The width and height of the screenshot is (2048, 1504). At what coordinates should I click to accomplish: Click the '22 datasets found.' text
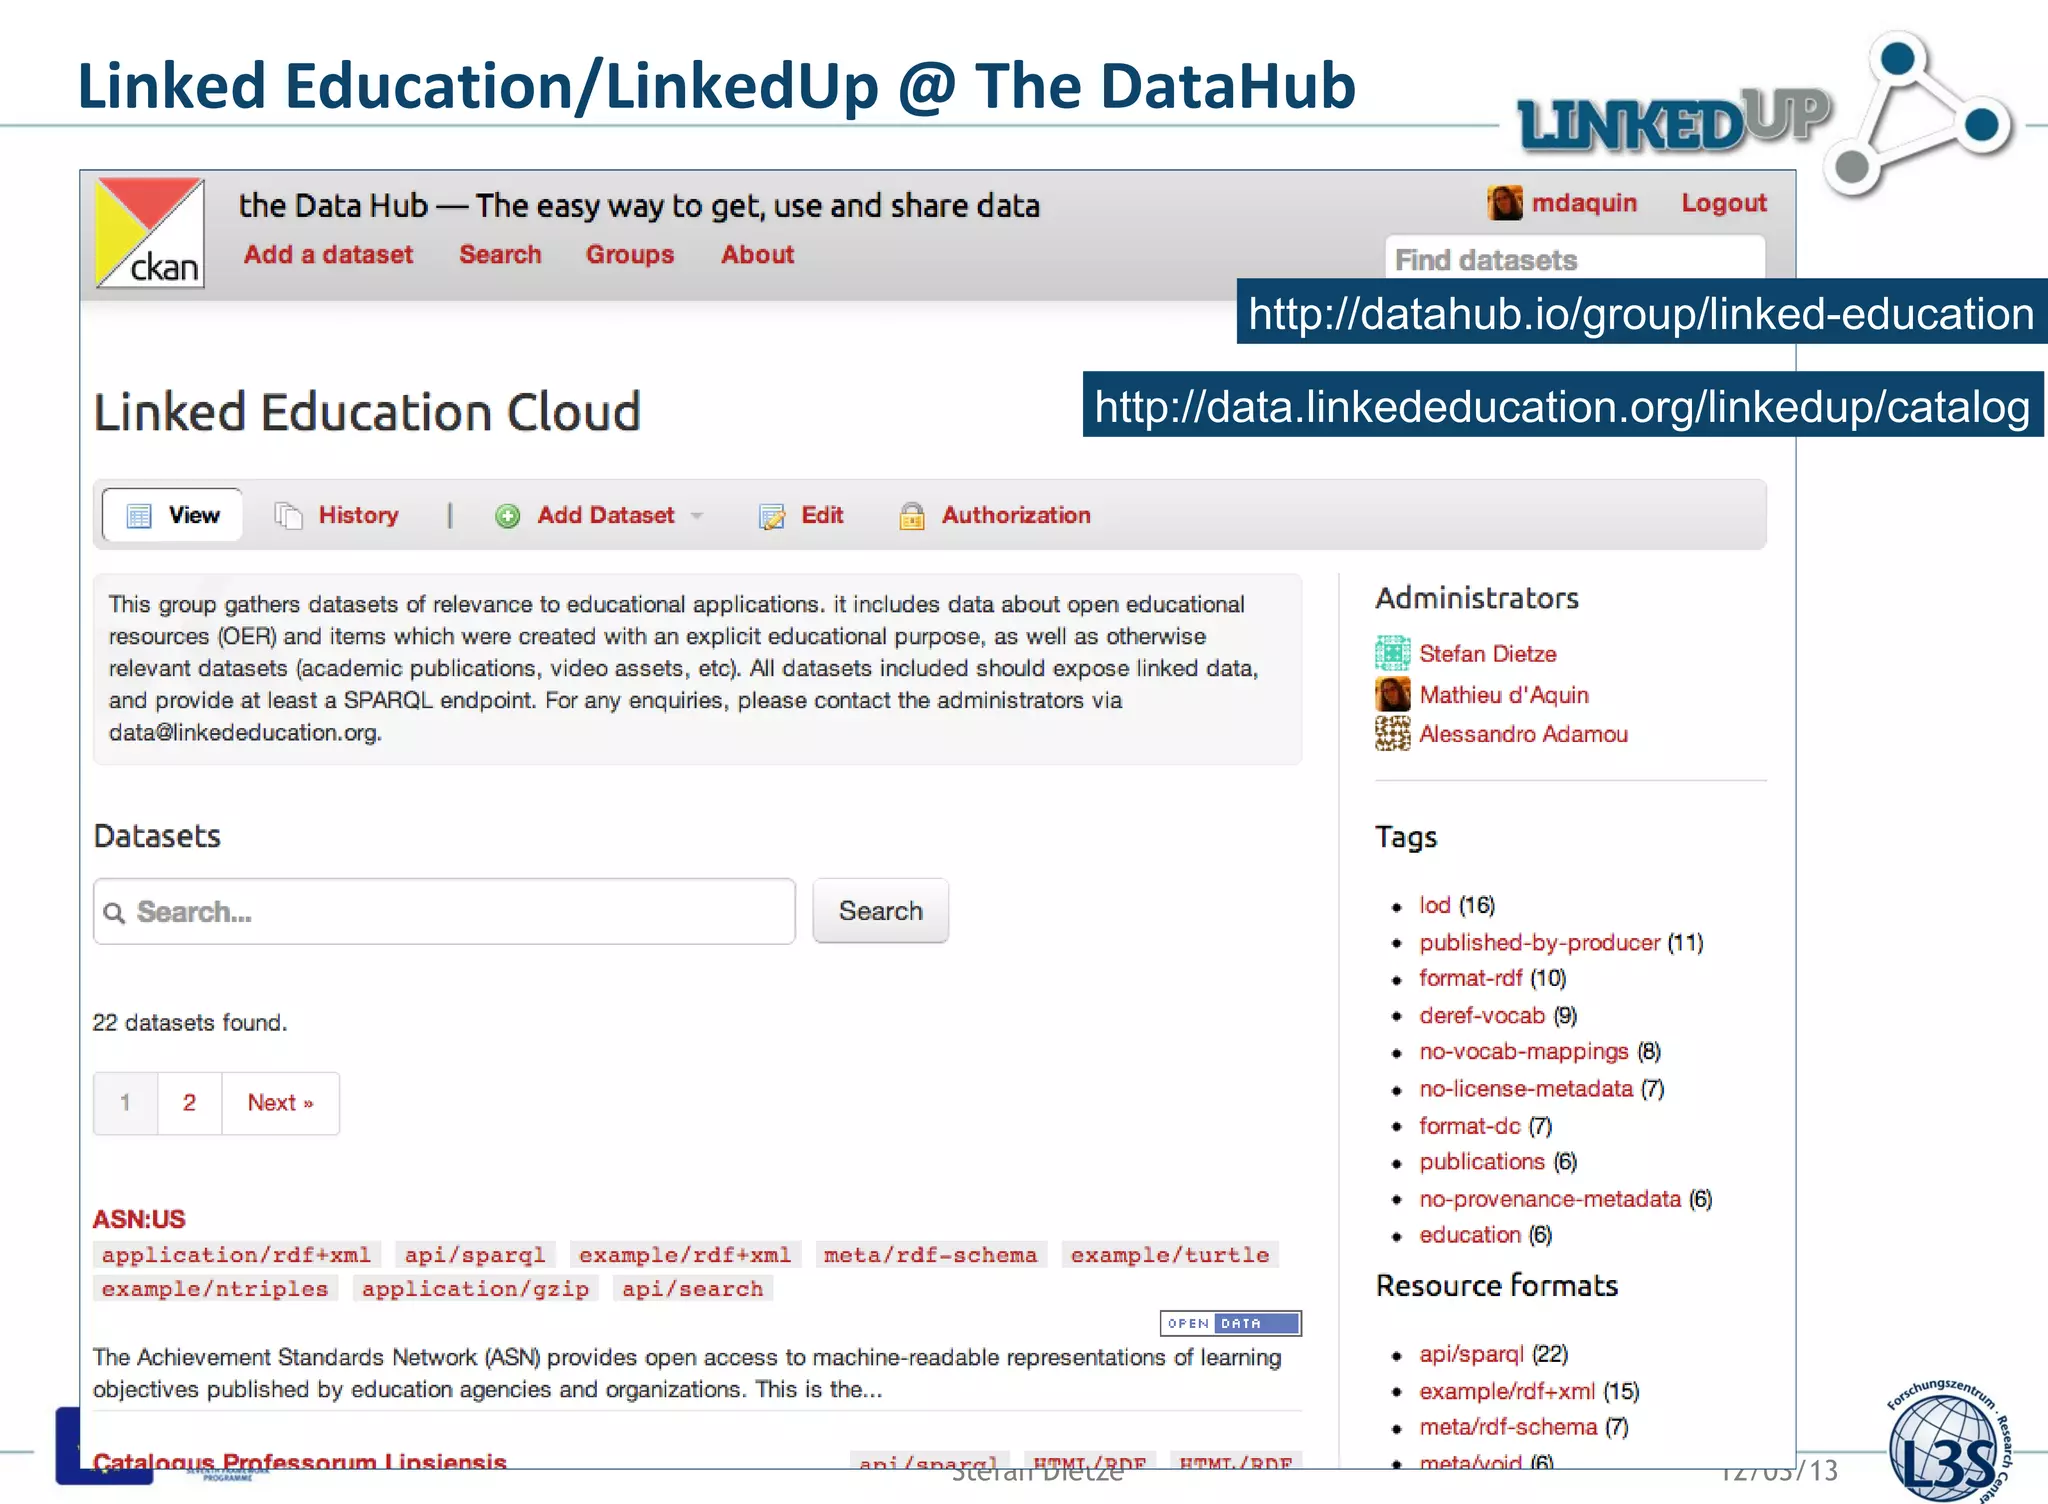click(190, 1023)
